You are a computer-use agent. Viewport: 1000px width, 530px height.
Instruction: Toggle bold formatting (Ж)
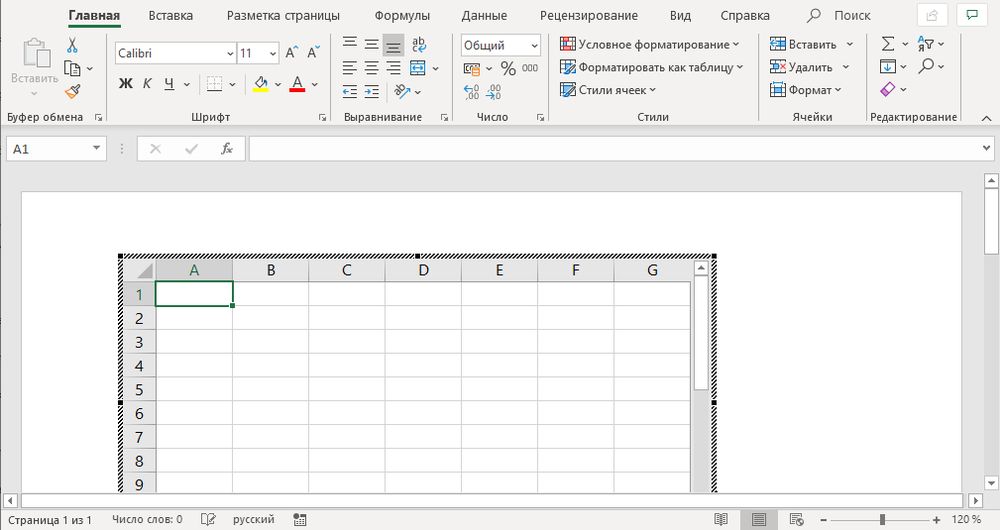click(x=126, y=84)
